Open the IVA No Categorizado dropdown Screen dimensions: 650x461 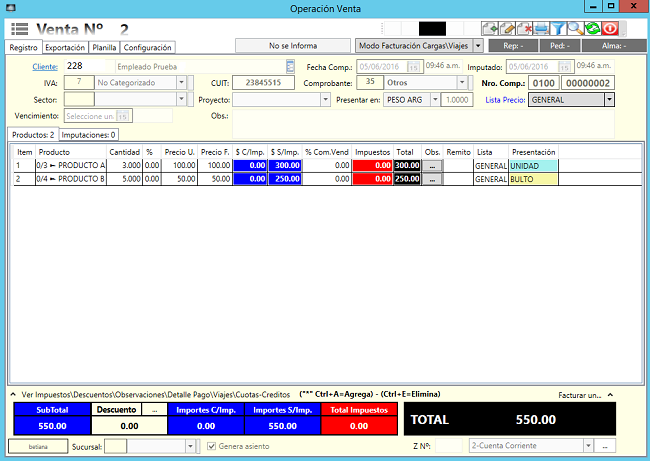click(x=181, y=82)
